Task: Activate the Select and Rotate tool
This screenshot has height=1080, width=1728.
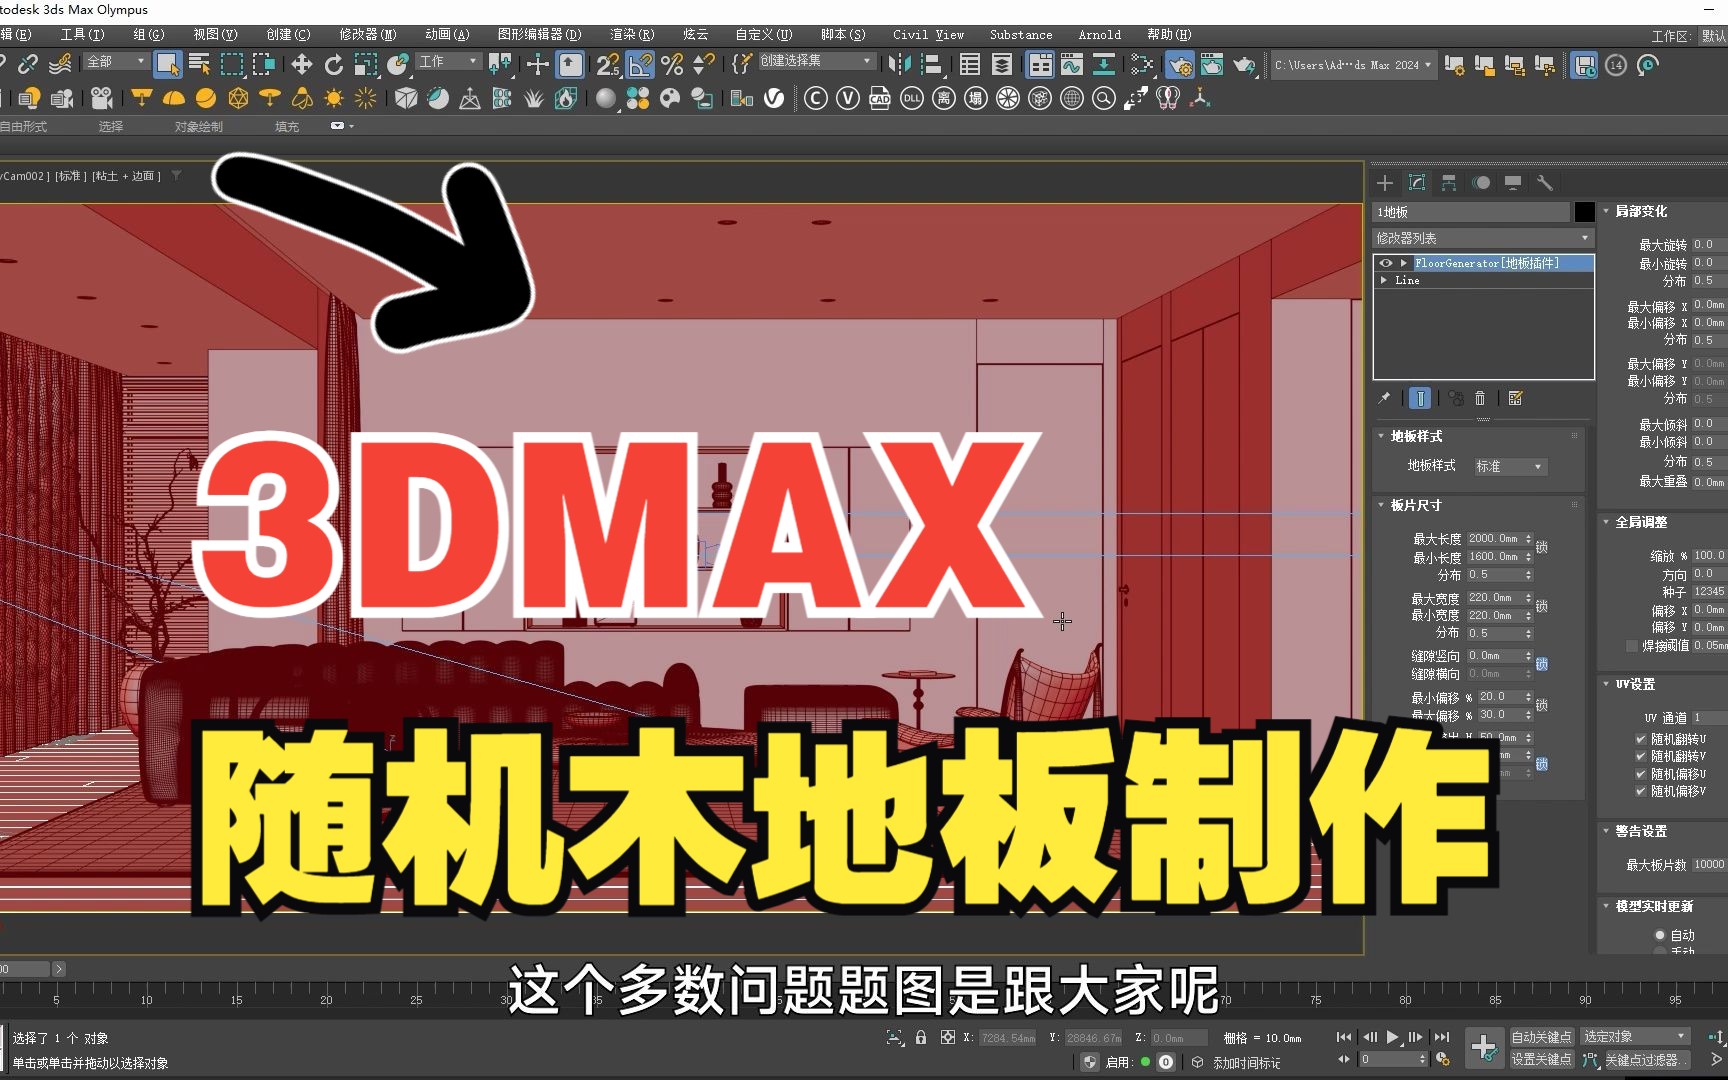Action: [334, 65]
